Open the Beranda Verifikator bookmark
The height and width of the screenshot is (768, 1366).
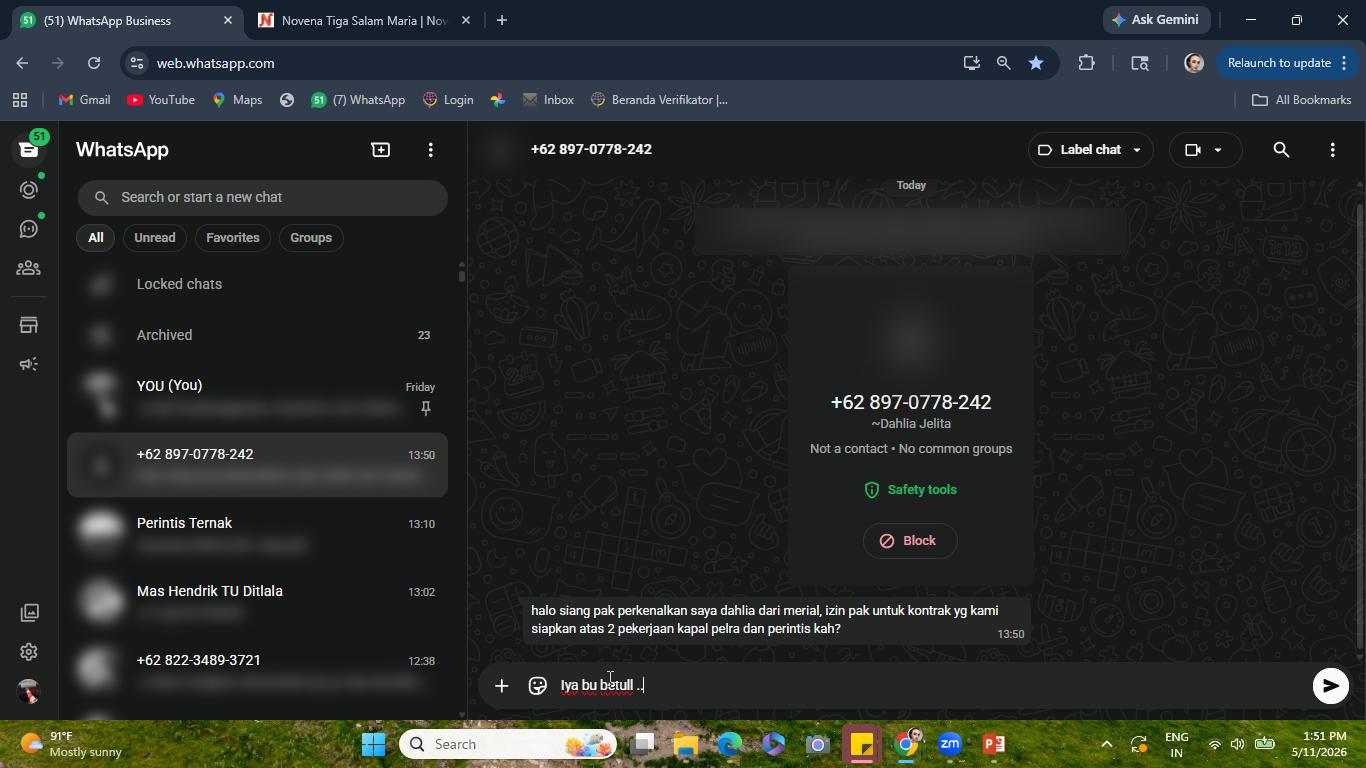[659, 100]
